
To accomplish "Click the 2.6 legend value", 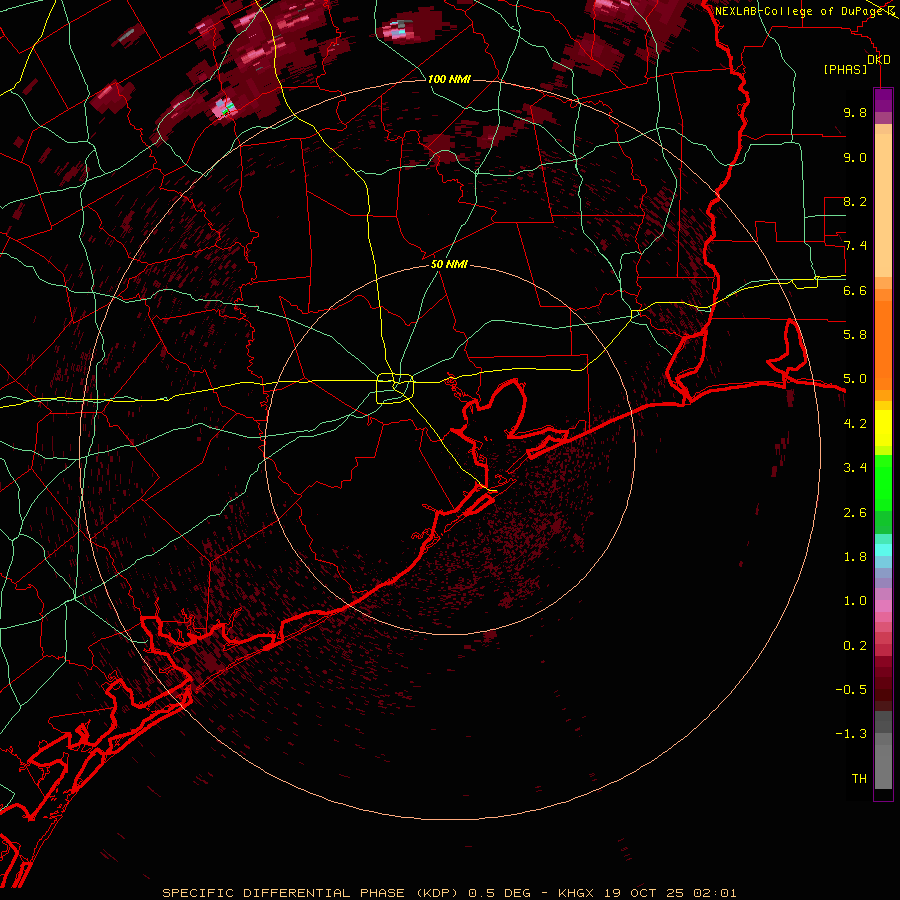I will (x=855, y=513).
